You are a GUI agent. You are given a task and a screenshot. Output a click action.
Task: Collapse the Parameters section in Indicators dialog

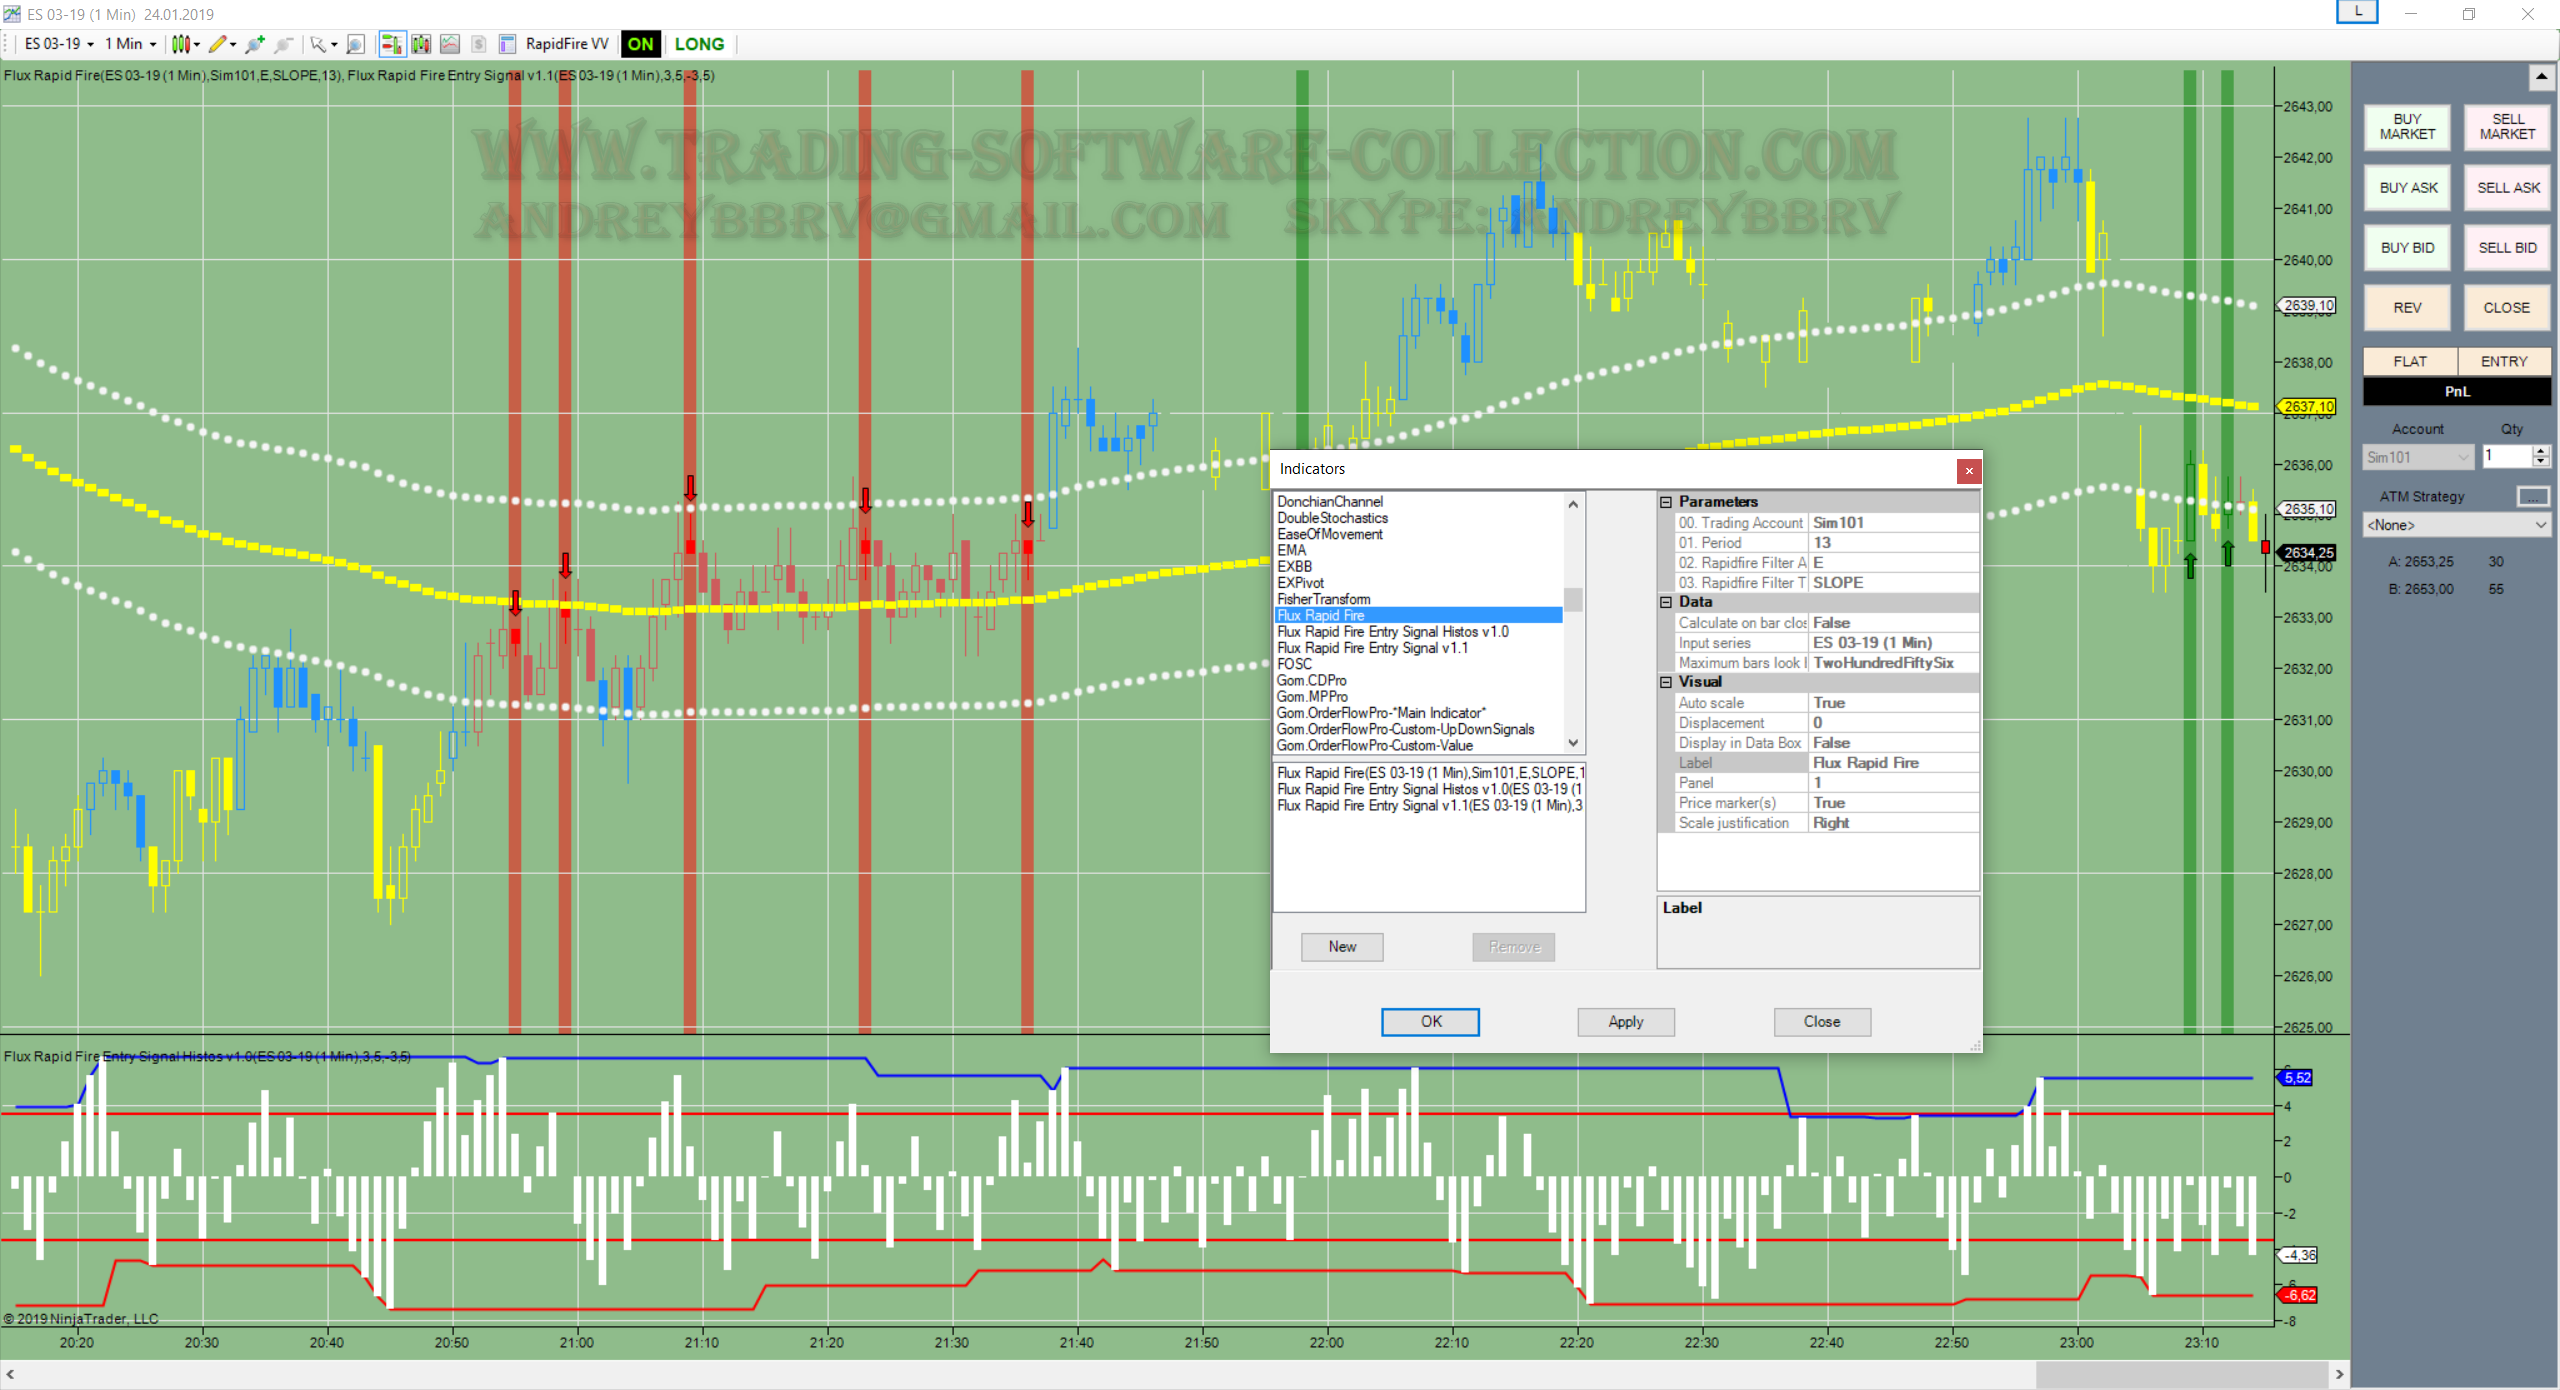click(x=1666, y=502)
